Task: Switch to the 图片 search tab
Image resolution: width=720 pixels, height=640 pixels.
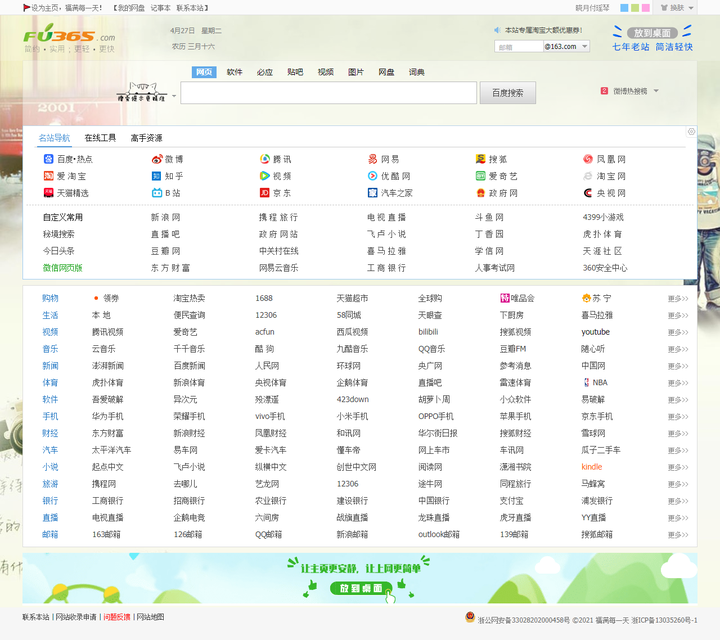Action: (355, 72)
